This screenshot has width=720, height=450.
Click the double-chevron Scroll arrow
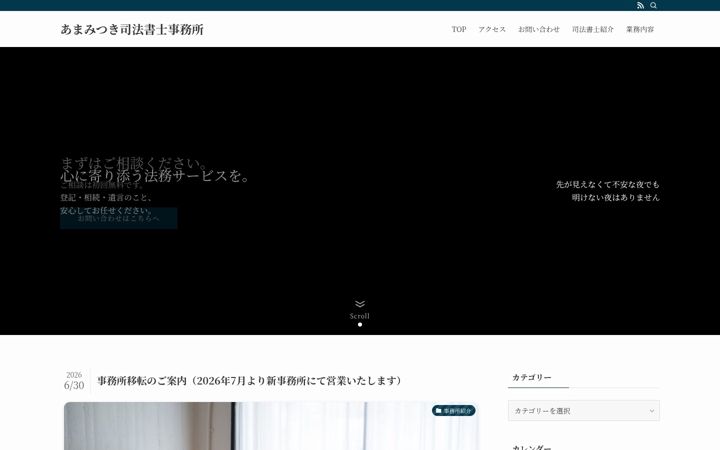360,304
